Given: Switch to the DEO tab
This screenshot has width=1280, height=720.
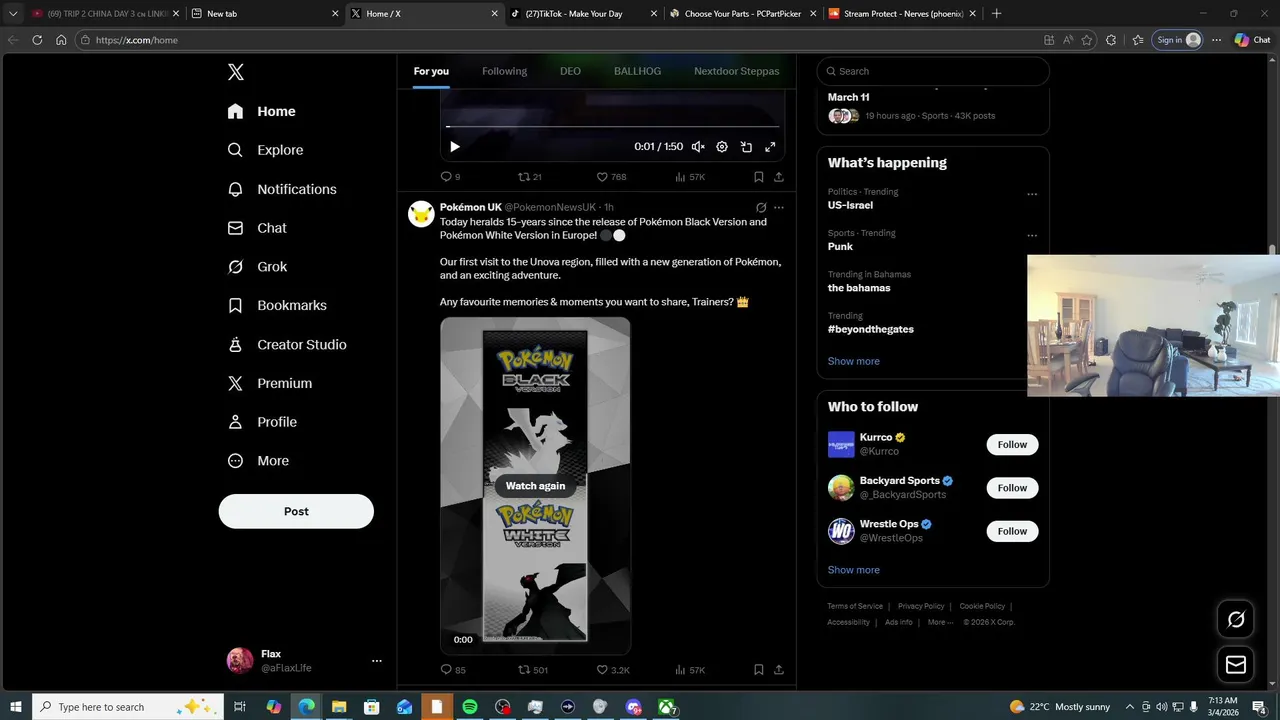Looking at the screenshot, I should click(x=570, y=71).
